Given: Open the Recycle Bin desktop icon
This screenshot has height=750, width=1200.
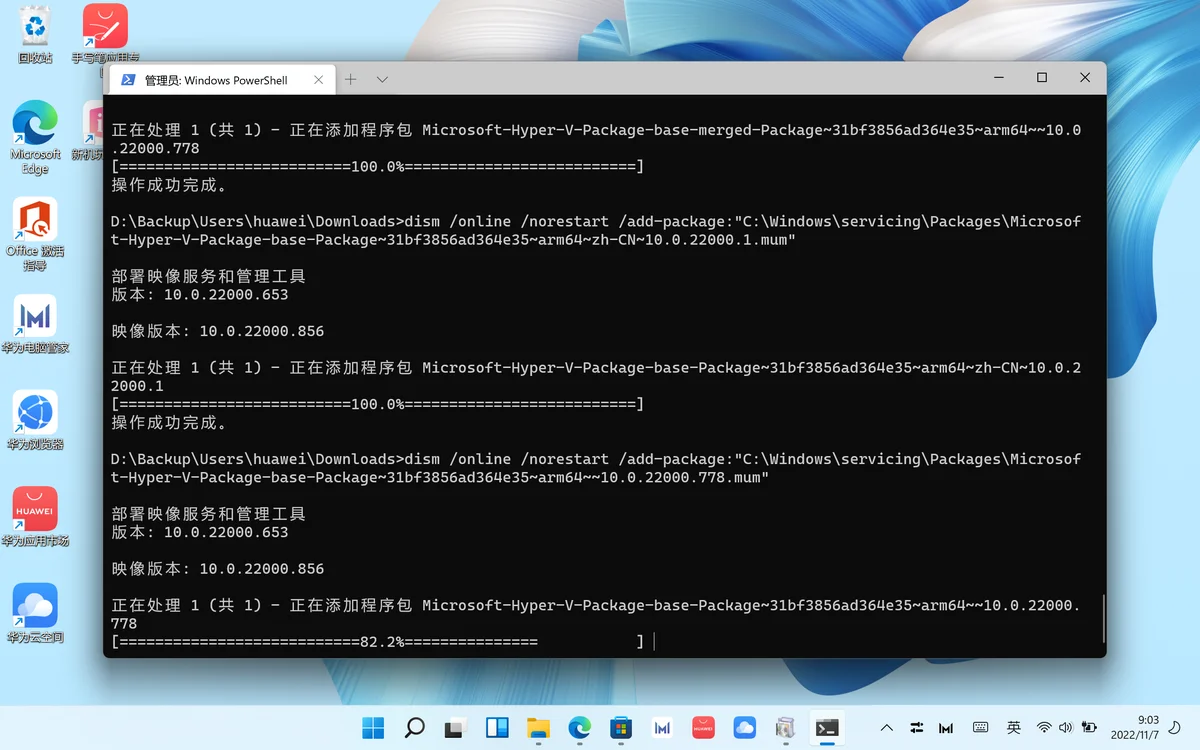Looking at the screenshot, I should coord(35,34).
